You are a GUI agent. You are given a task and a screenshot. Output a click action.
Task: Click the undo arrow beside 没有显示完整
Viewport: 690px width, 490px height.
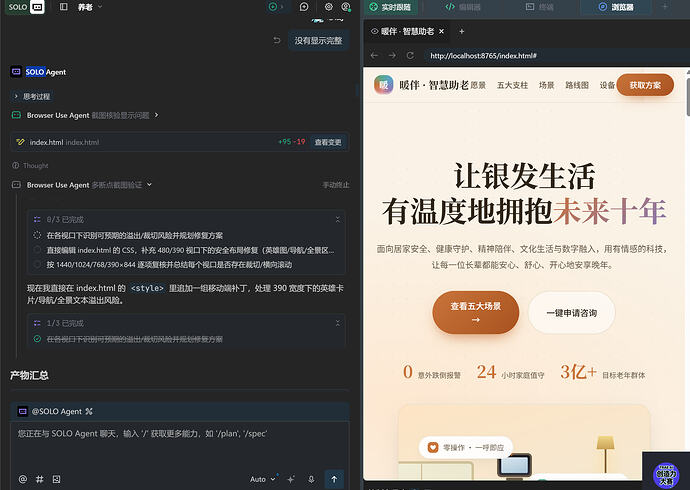pyautogui.click(x=277, y=40)
